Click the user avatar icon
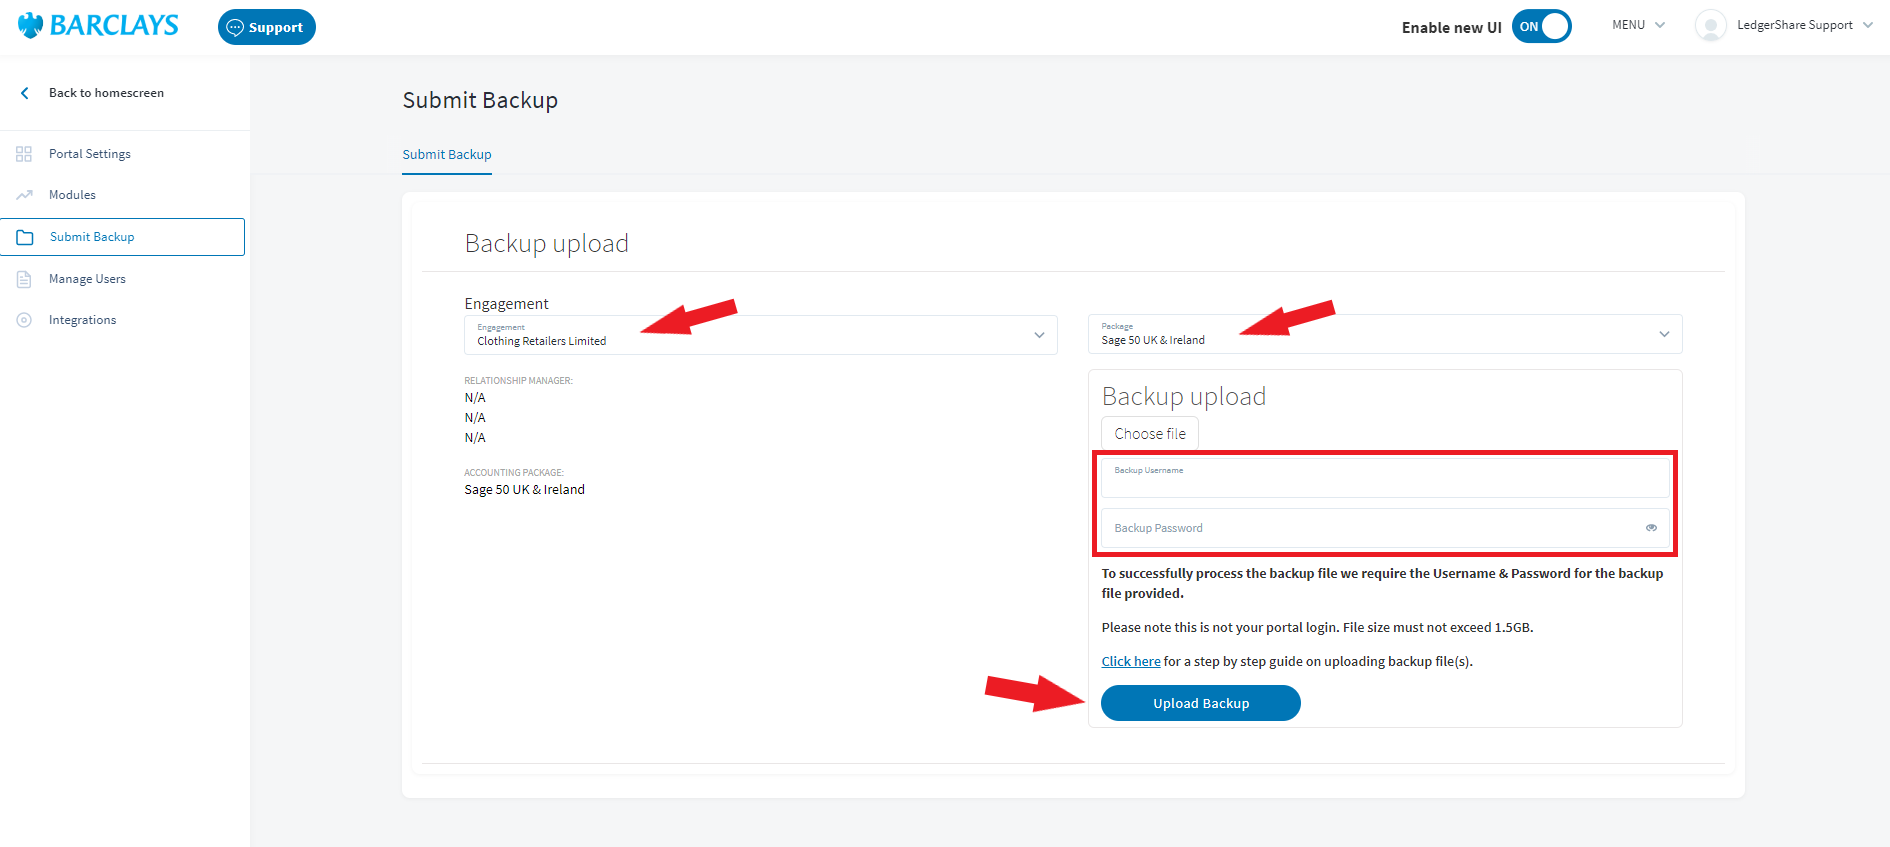This screenshot has height=847, width=1890. (x=1710, y=26)
